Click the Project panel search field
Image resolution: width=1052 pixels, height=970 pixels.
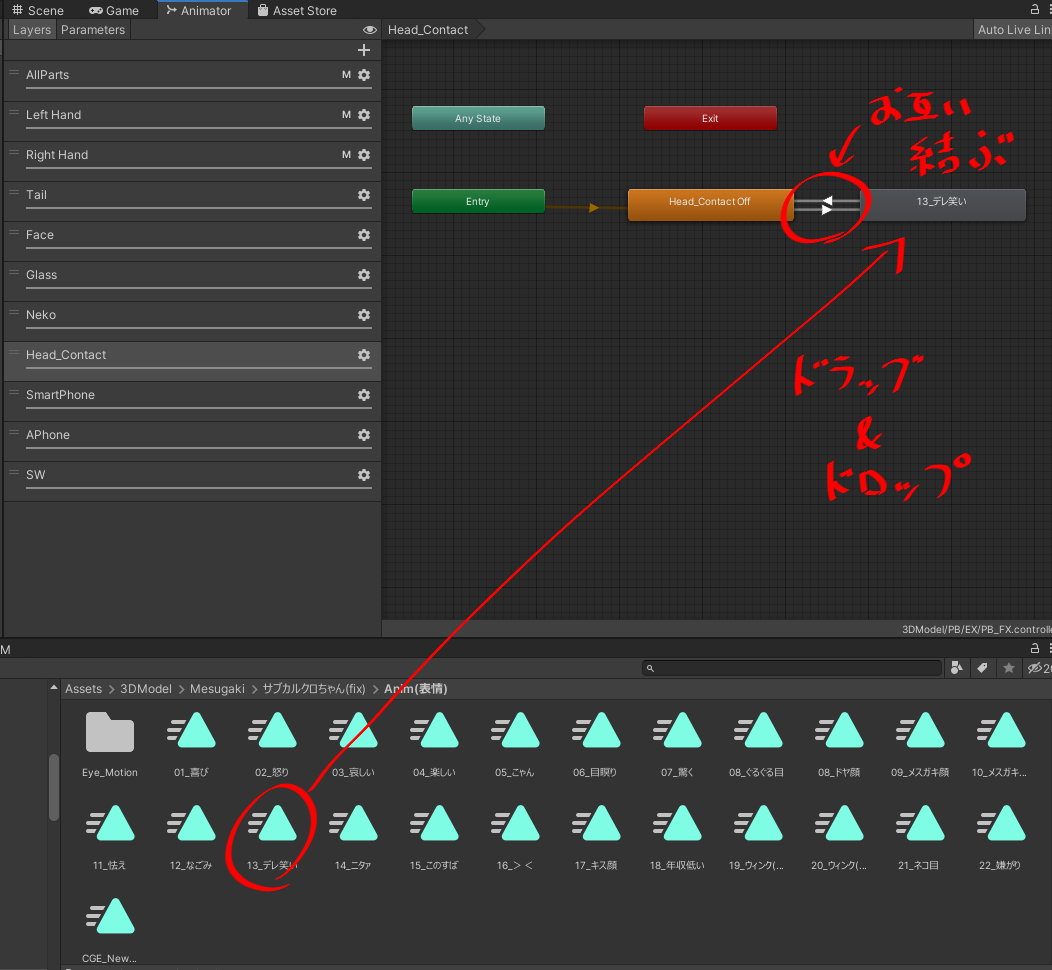pyautogui.click(x=795, y=668)
